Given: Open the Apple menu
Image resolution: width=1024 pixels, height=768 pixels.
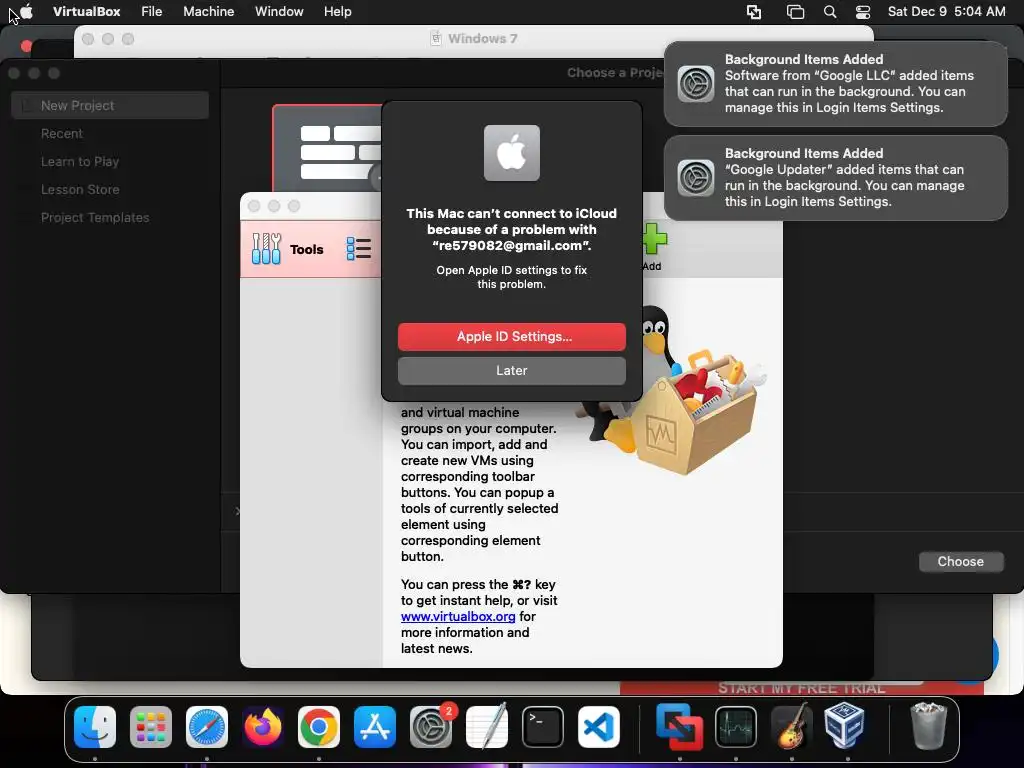Looking at the screenshot, I should 26,11.
